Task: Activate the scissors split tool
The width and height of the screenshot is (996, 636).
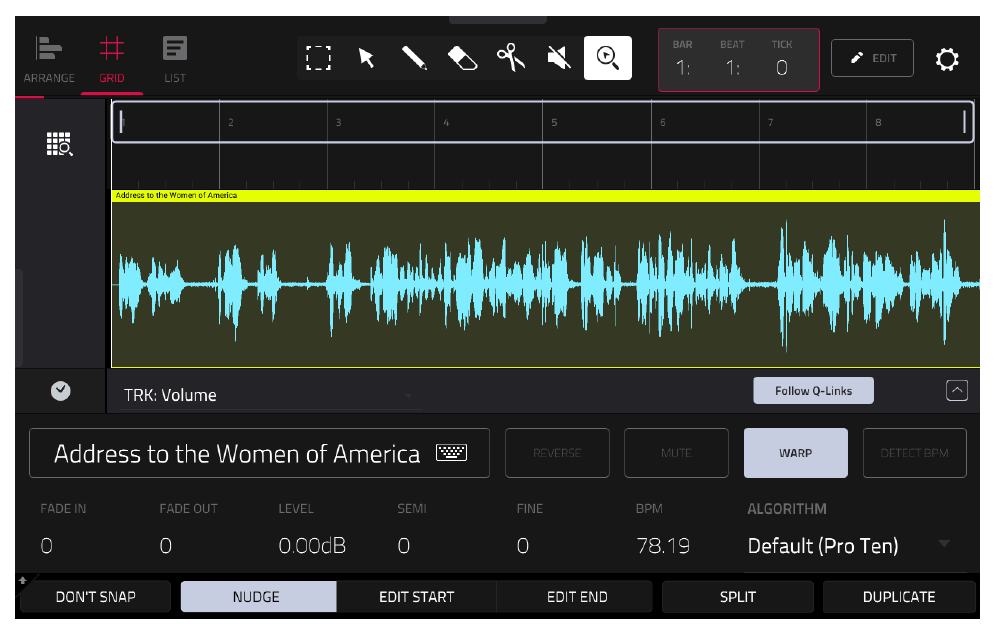Action: tap(511, 58)
